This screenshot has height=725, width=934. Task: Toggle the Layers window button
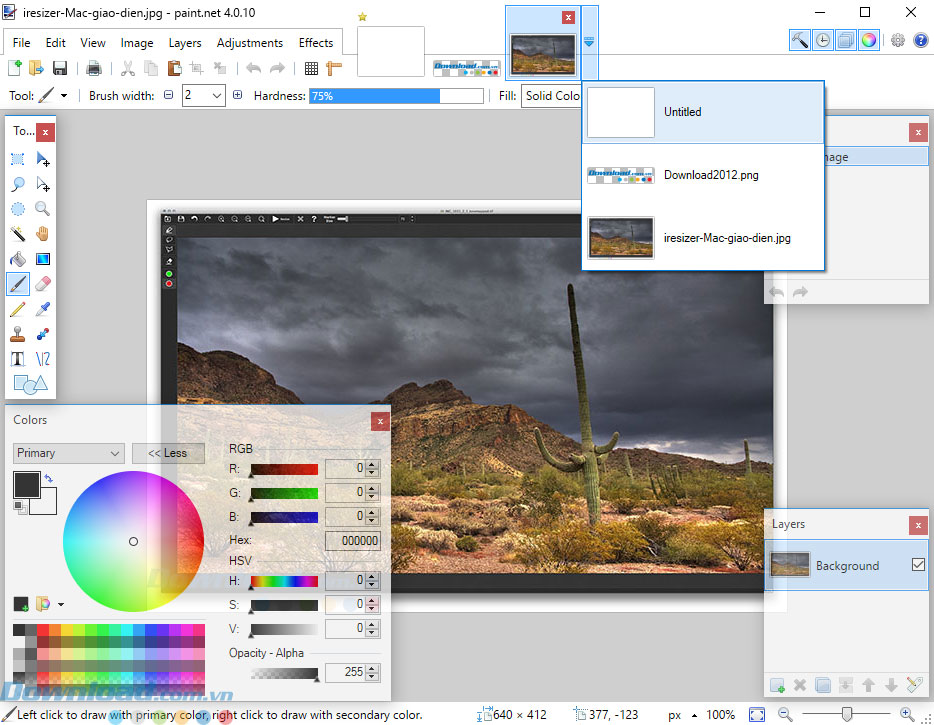tap(846, 40)
